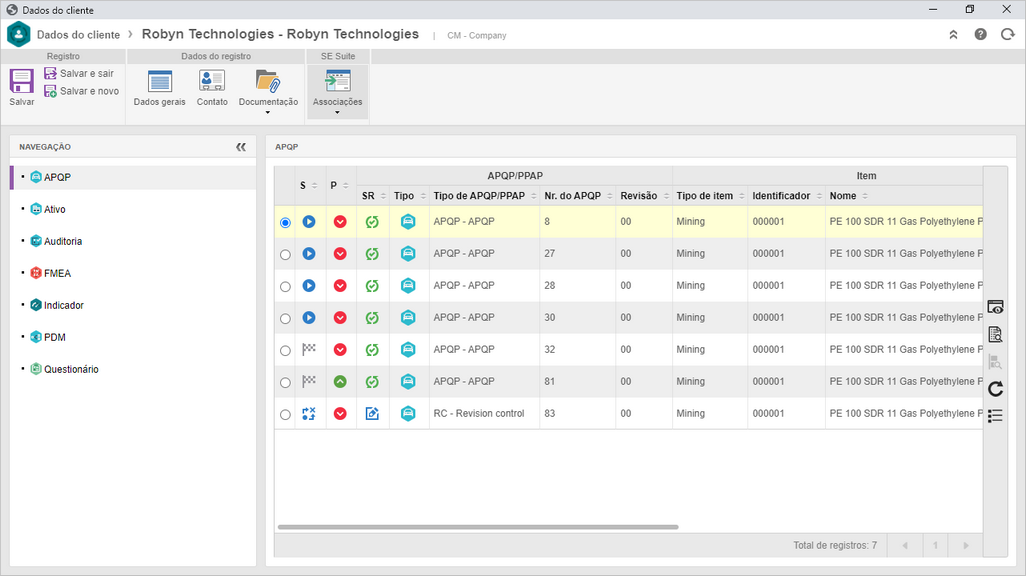1026x576 pixels.
Task: Click the Salvar e sair button
Action: tap(79, 73)
